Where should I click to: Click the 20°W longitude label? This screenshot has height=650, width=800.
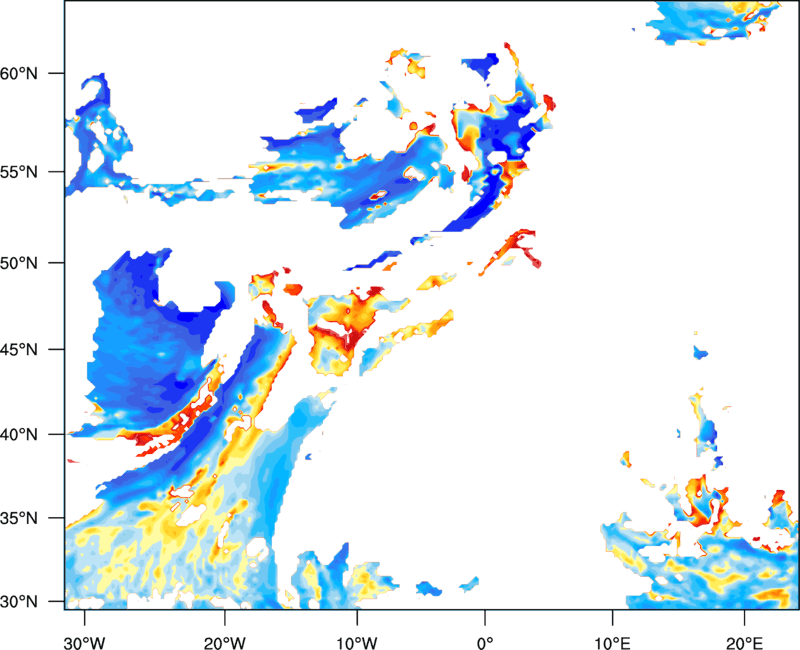pos(224,643)
